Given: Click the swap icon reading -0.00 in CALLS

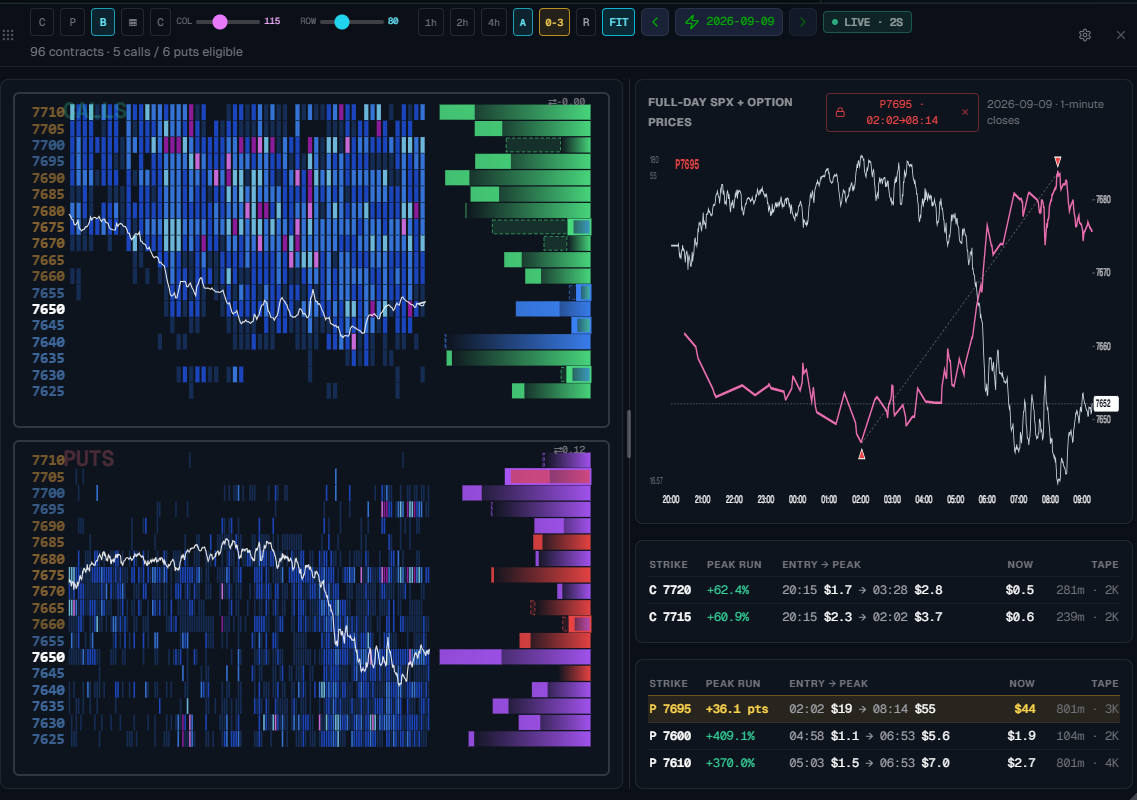Looking at the screenshot, I should [x=566, y=102].
